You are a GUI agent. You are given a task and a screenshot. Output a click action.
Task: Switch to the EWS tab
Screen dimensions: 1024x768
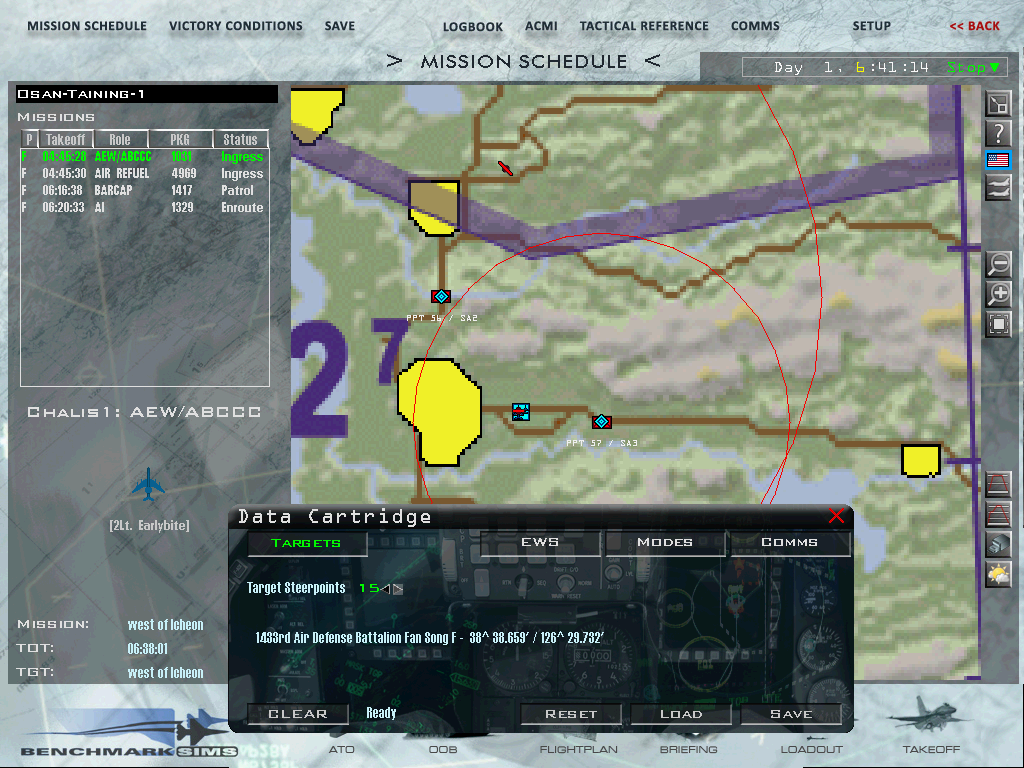540,543
